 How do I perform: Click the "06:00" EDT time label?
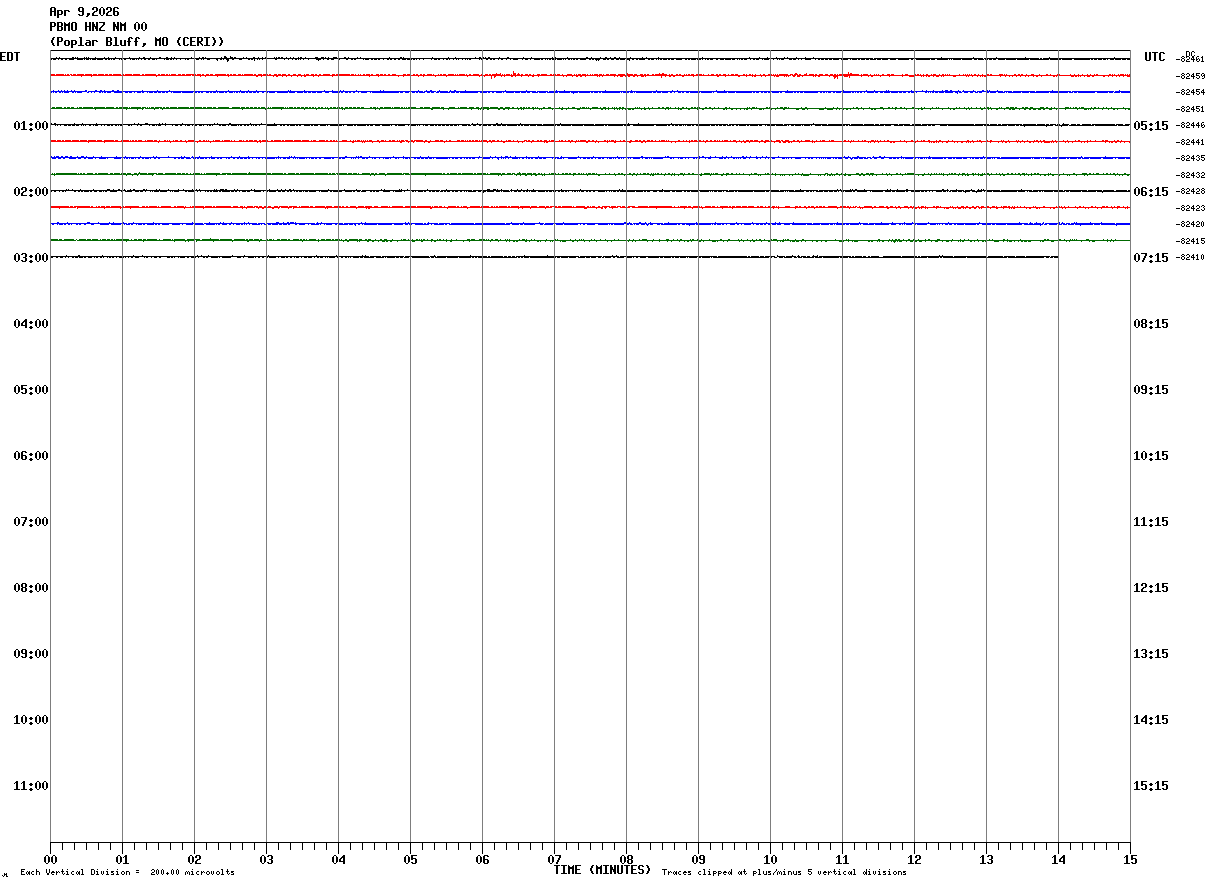coord(31,456)
